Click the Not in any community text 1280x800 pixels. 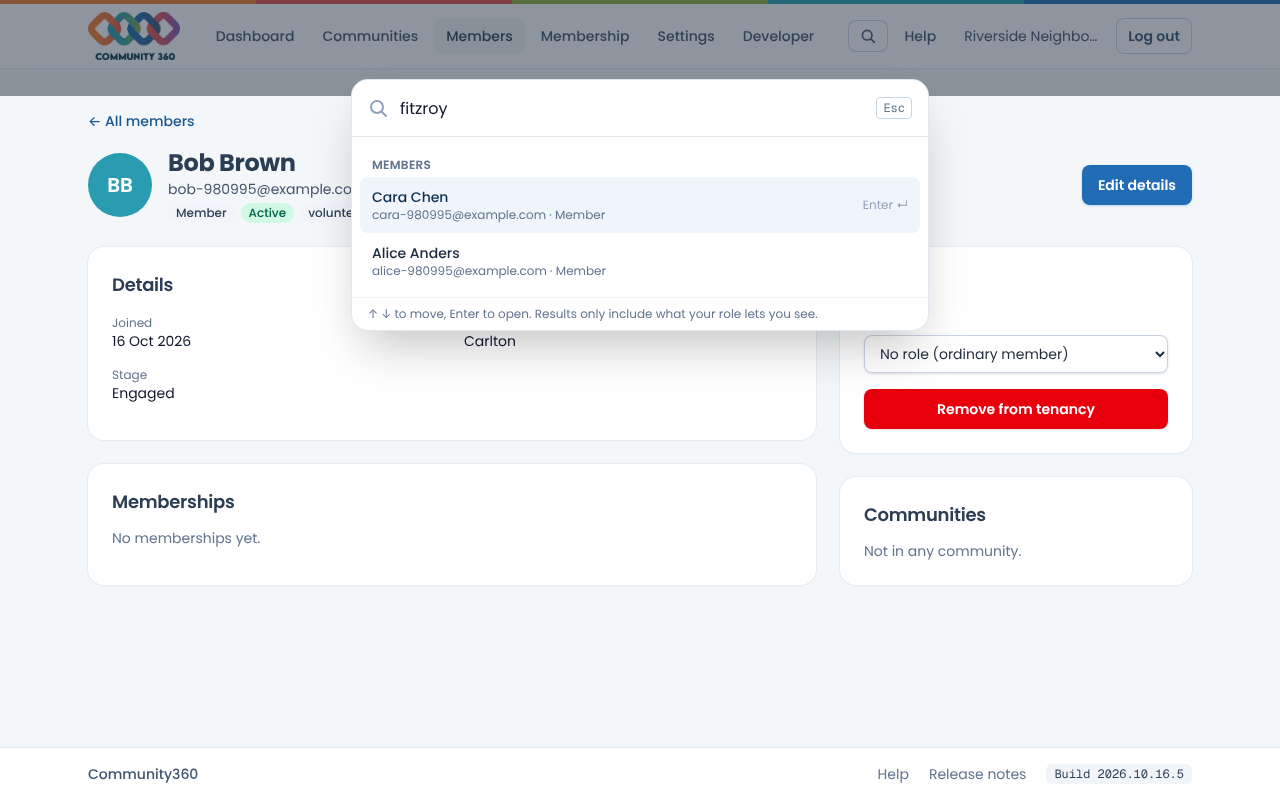pos(943,551)
